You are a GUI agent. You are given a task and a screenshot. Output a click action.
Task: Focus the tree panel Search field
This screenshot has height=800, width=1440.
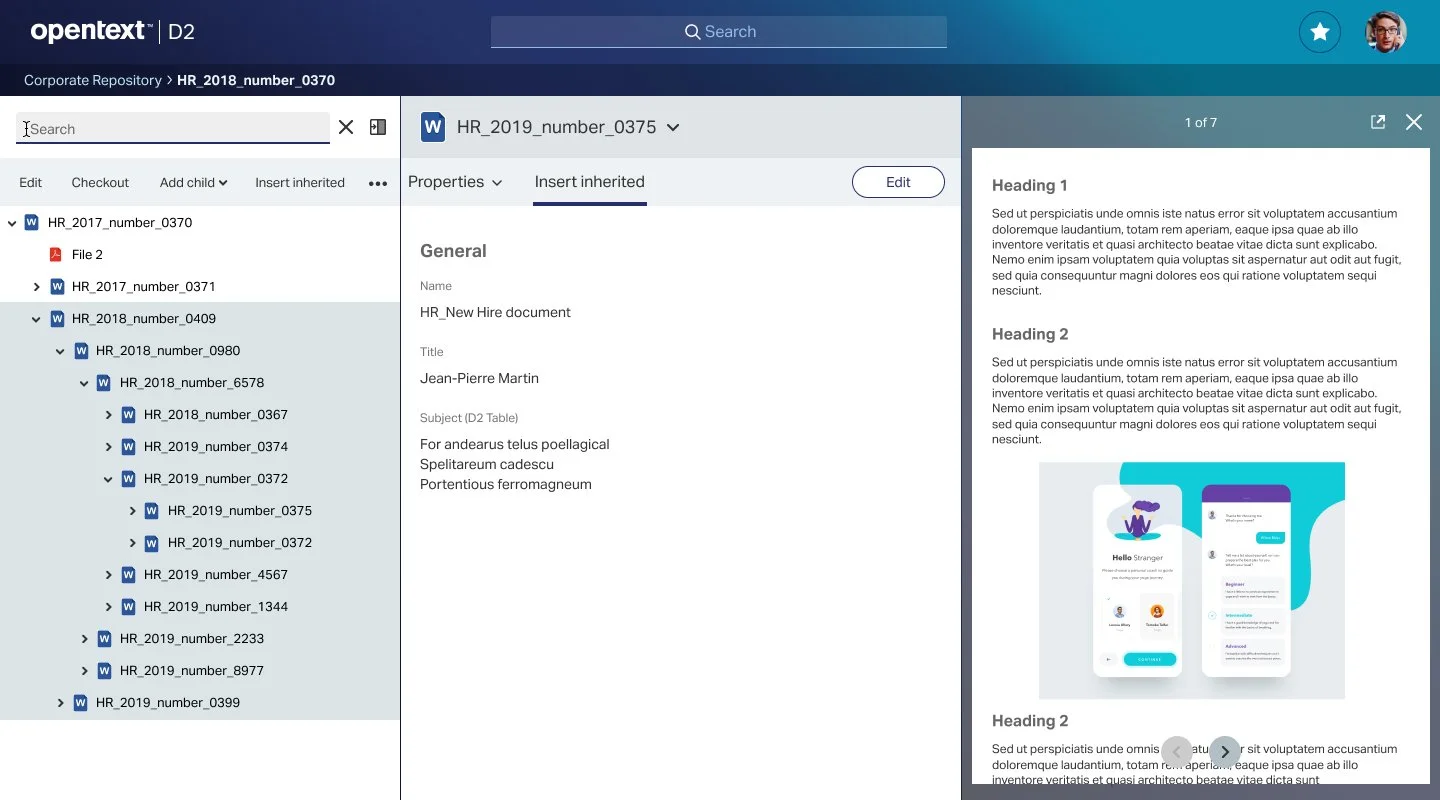click(173, 128)
